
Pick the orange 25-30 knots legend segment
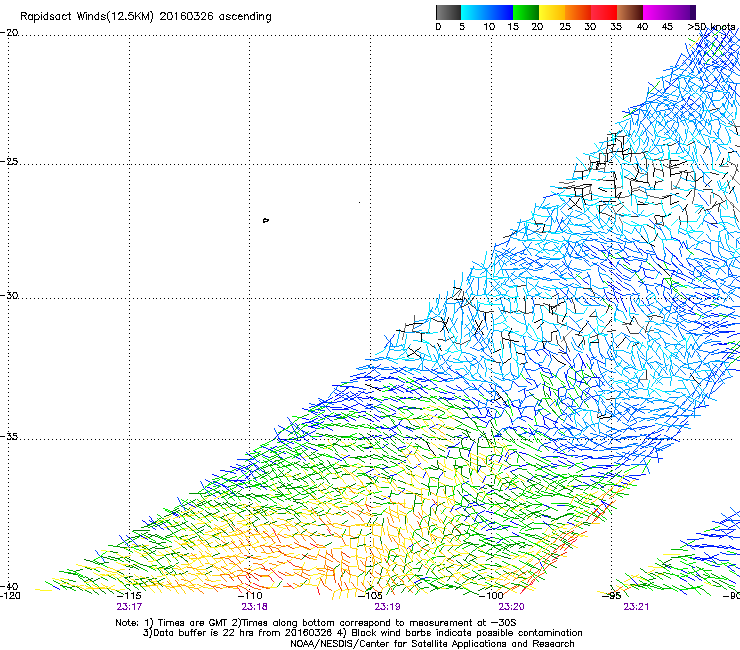578,12
